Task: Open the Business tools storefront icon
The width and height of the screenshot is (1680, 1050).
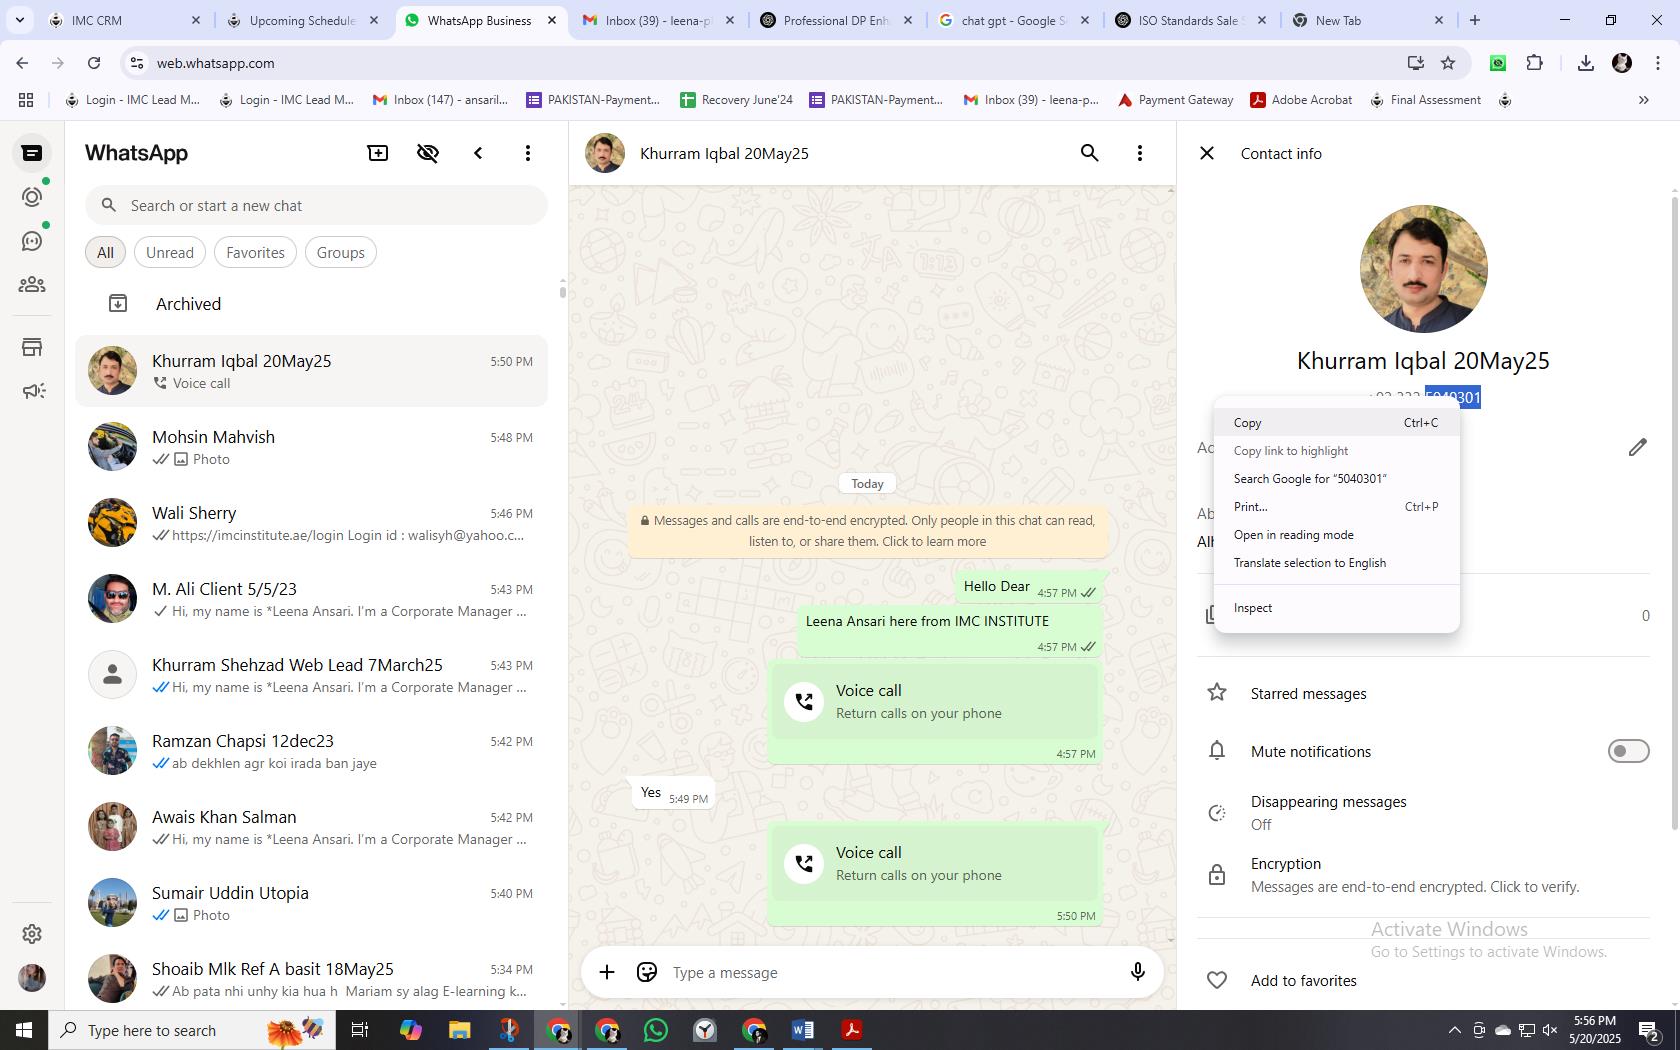Action: (32, 347)
